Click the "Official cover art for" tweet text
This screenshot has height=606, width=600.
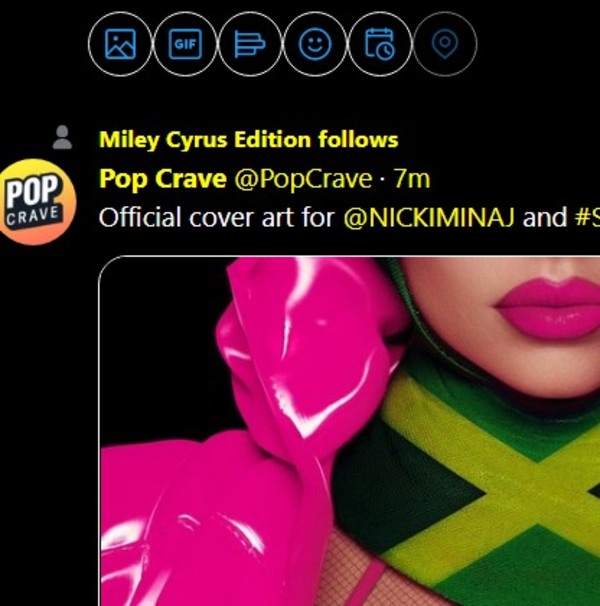coord(215,217)
